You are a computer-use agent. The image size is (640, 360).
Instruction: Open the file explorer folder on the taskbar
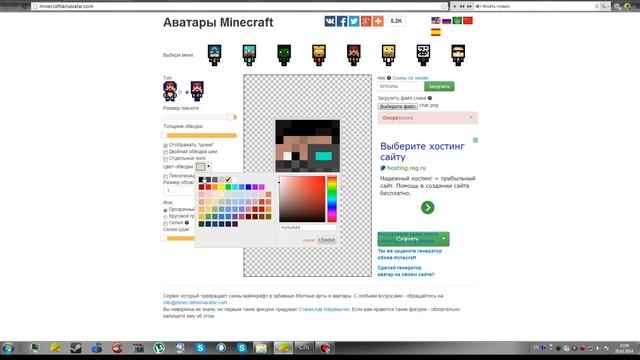pos(261,348)
